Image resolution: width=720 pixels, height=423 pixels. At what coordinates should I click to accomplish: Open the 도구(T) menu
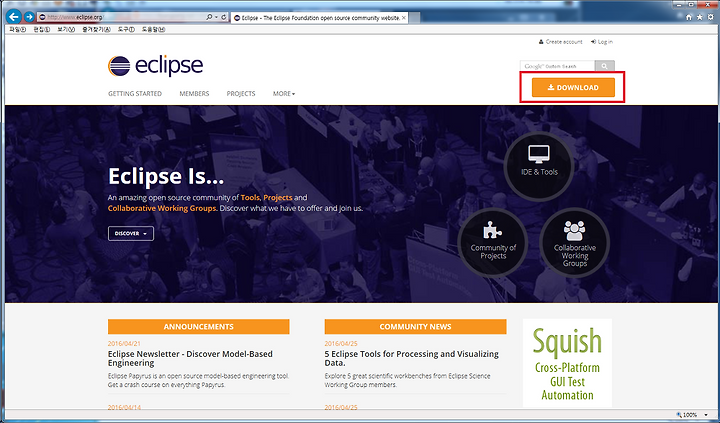pos(126,29)
